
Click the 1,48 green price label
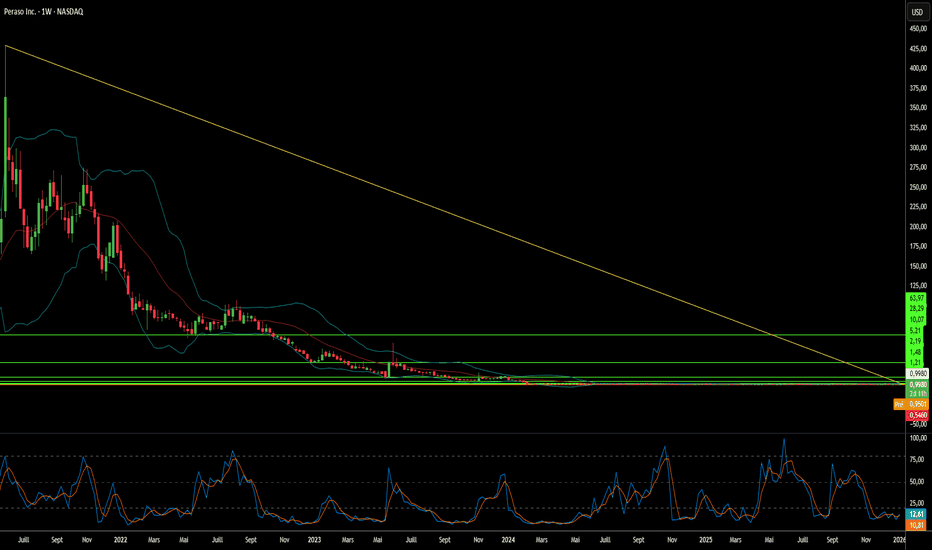[x=915, y=351]
